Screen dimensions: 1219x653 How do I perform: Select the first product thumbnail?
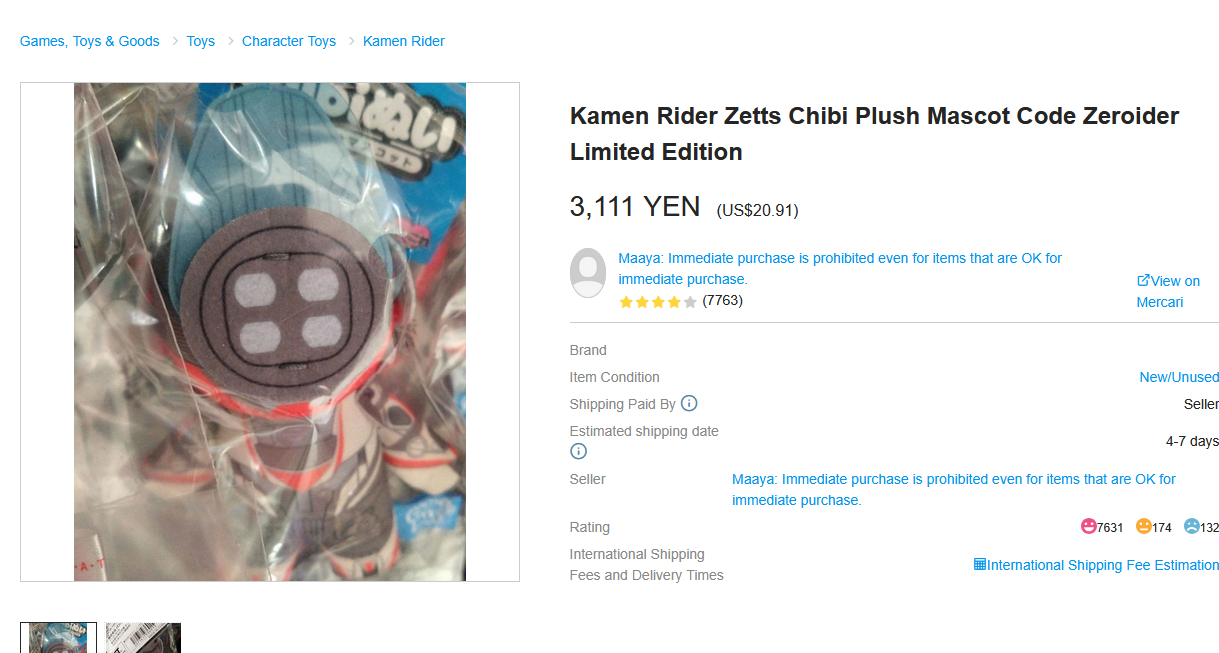59,638
